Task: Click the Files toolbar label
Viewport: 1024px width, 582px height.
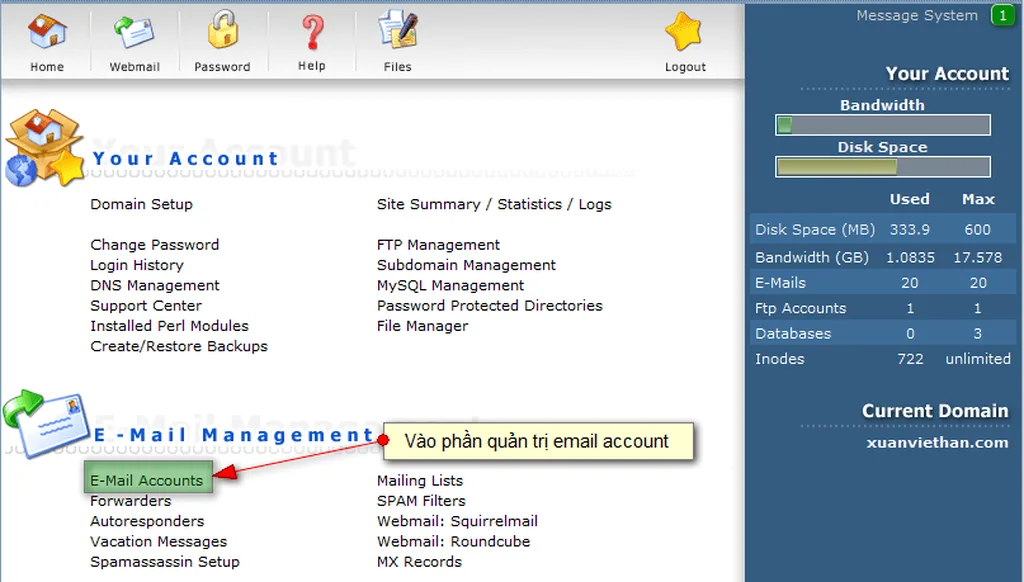Action: 398,67
